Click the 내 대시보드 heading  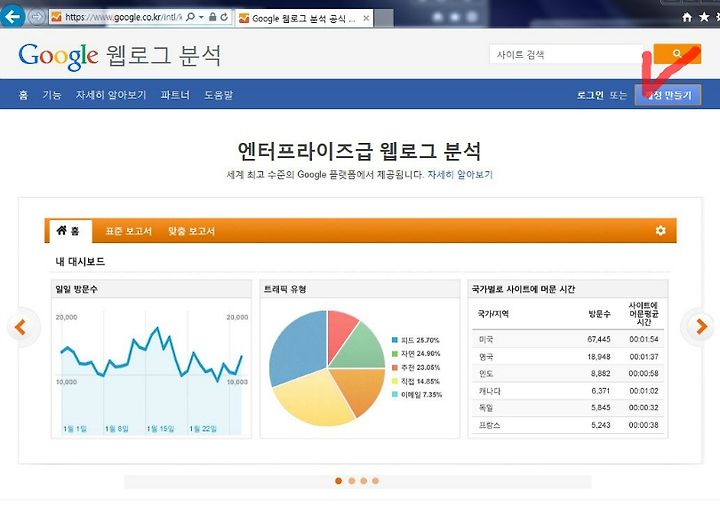[80, 261]
